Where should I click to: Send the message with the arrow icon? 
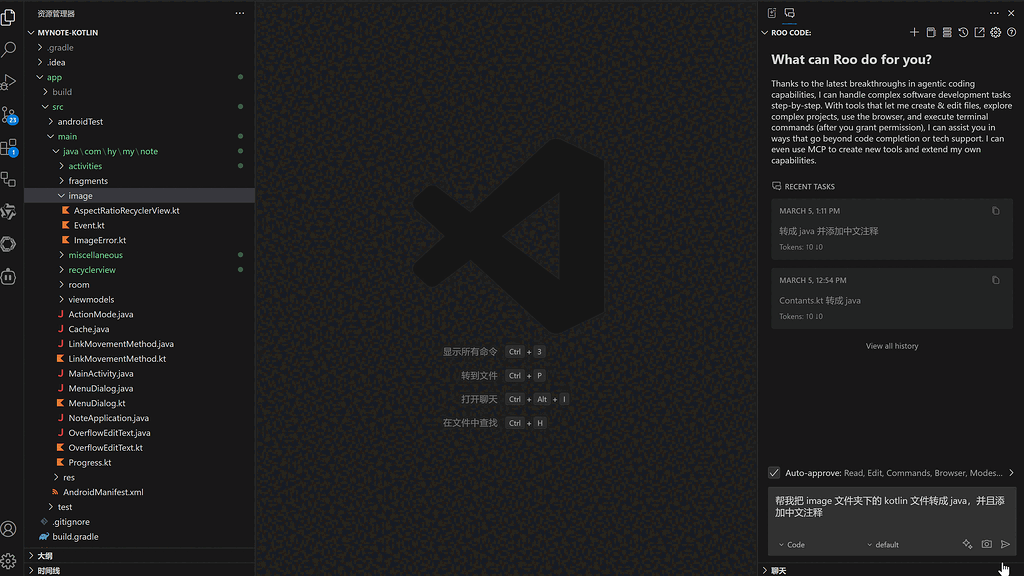(x=1006, y=544)
